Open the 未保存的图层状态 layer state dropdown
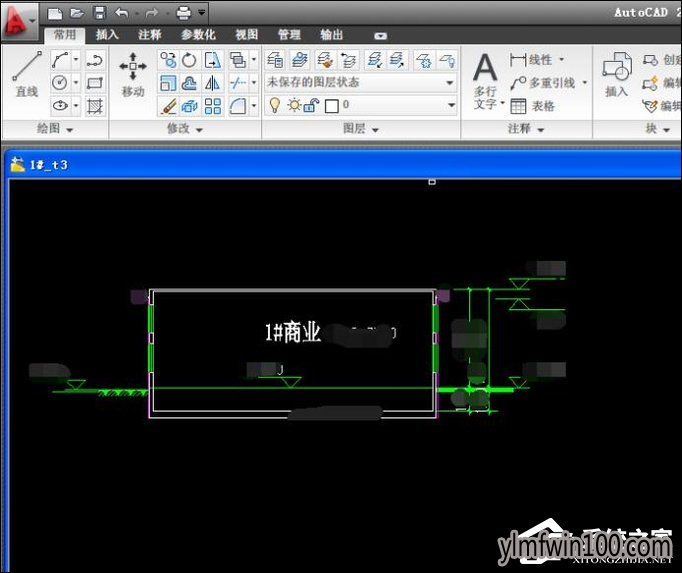The image size is (682, 573). click(x=361, y=82)
